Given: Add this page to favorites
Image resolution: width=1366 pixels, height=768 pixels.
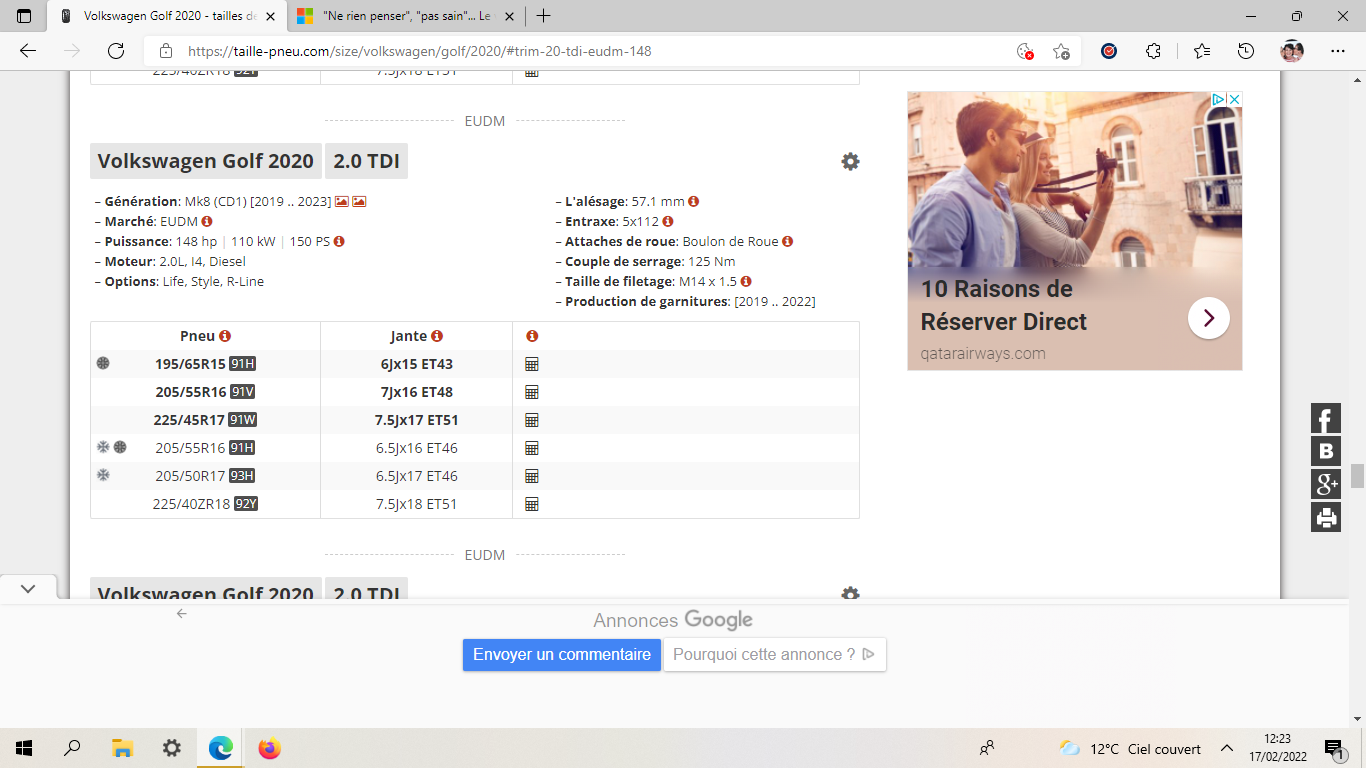Looking at the screenshot, I should (x=1061, y=51).
